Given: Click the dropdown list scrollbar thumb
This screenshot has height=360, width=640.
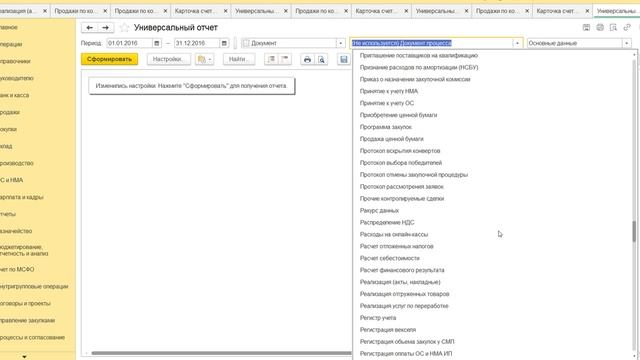Looking at the screenshot, I should [634, 231].
